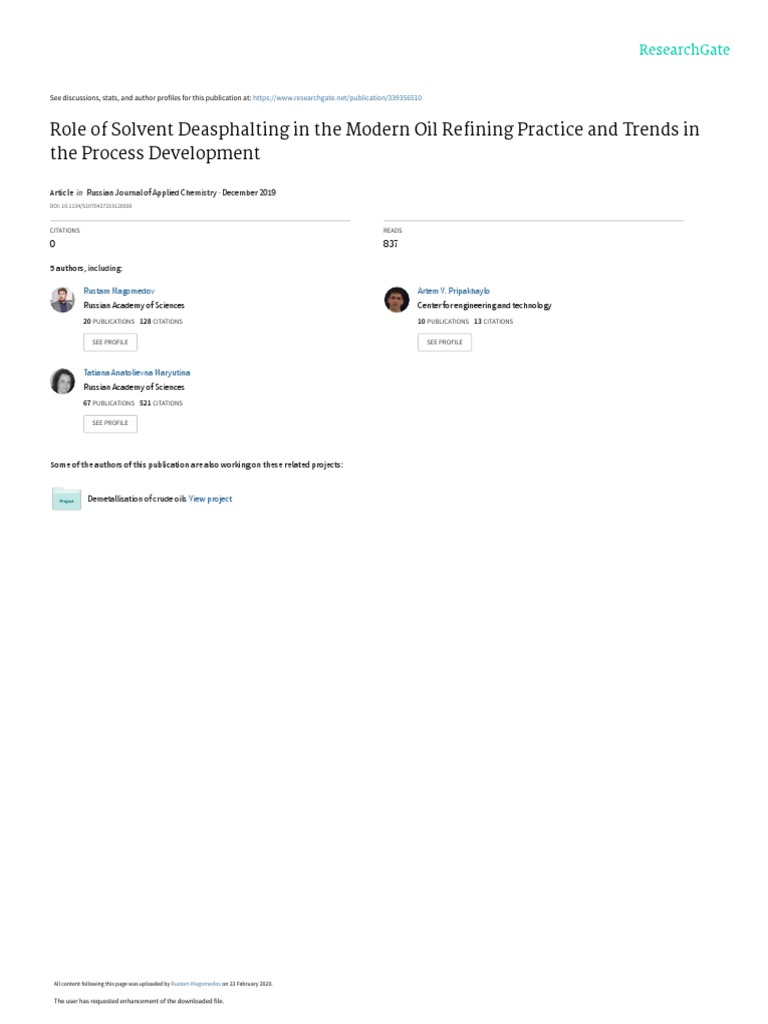The image size is (768, 1024).
Task: Click the teal Project icon
Action: 66,499
